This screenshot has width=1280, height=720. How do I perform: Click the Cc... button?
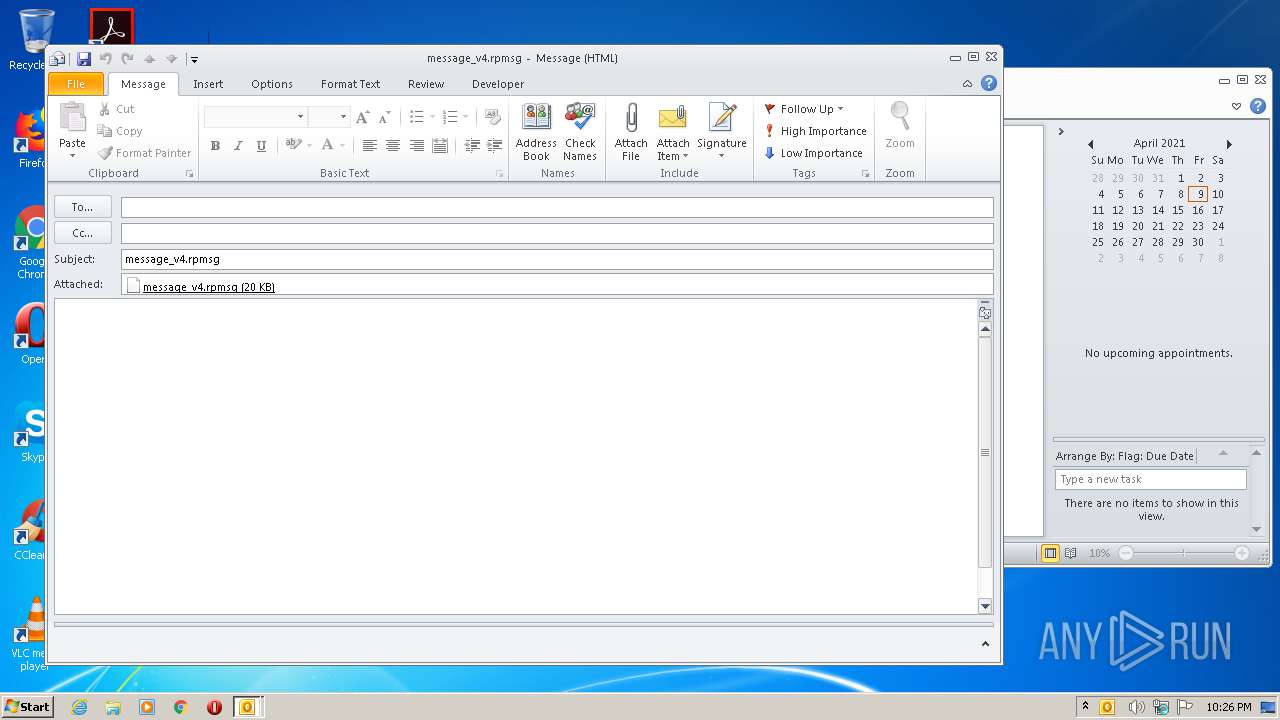point(82,233)
